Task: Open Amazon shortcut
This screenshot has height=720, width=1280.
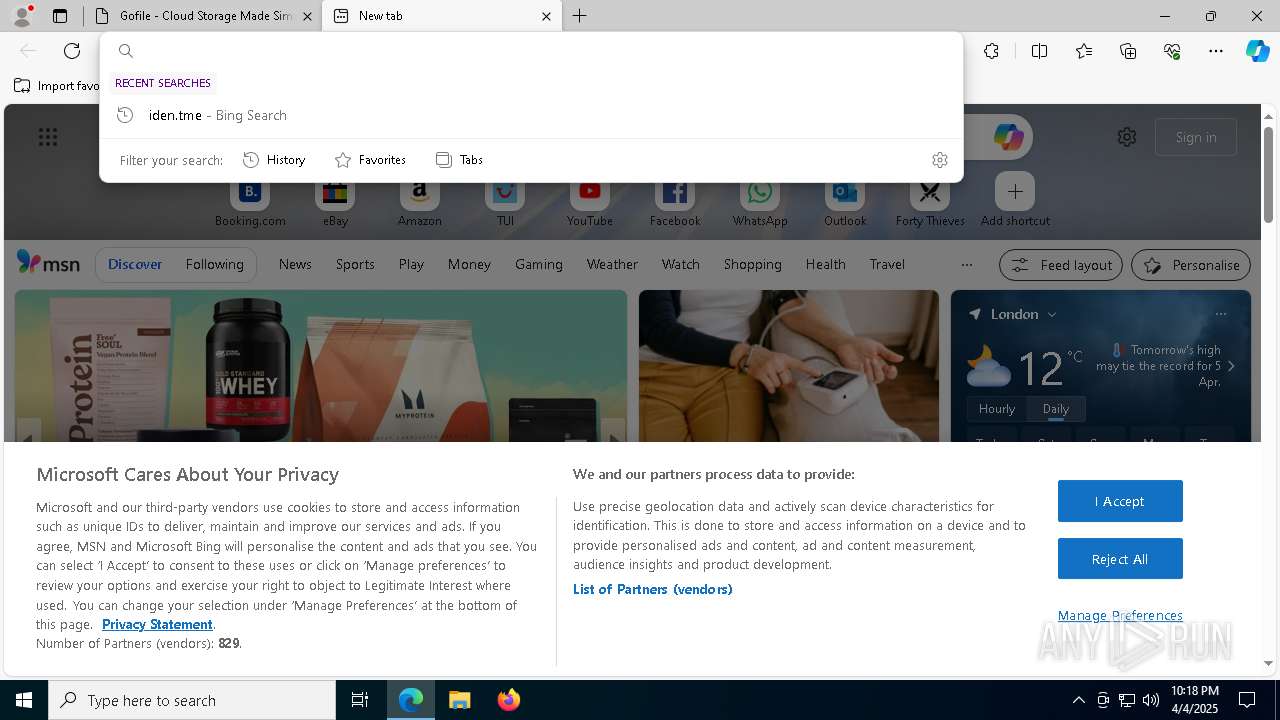Action: (420, 202)
